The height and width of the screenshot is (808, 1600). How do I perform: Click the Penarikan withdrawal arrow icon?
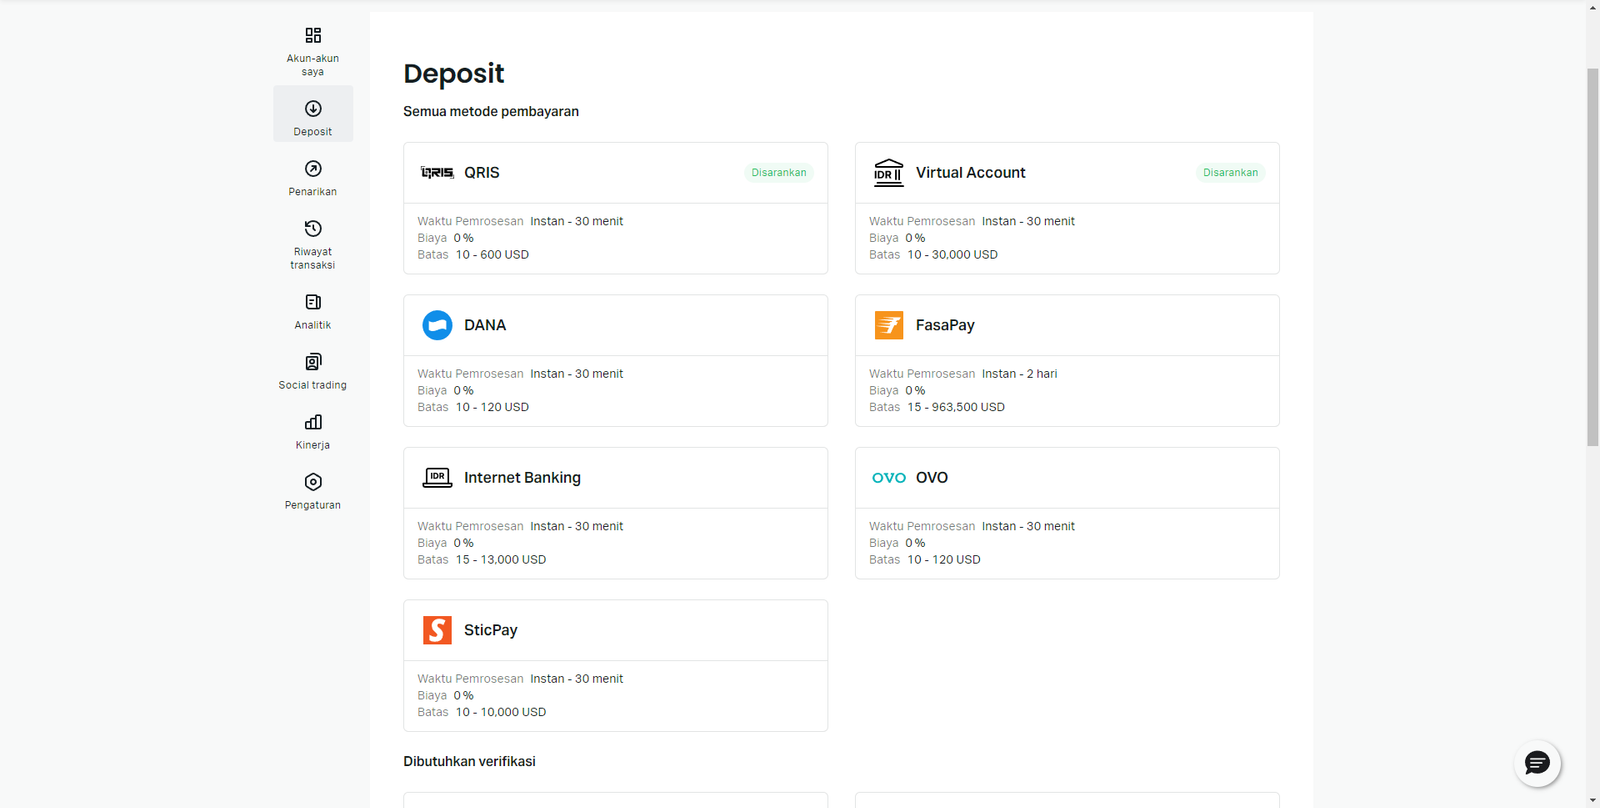(313, 169)
